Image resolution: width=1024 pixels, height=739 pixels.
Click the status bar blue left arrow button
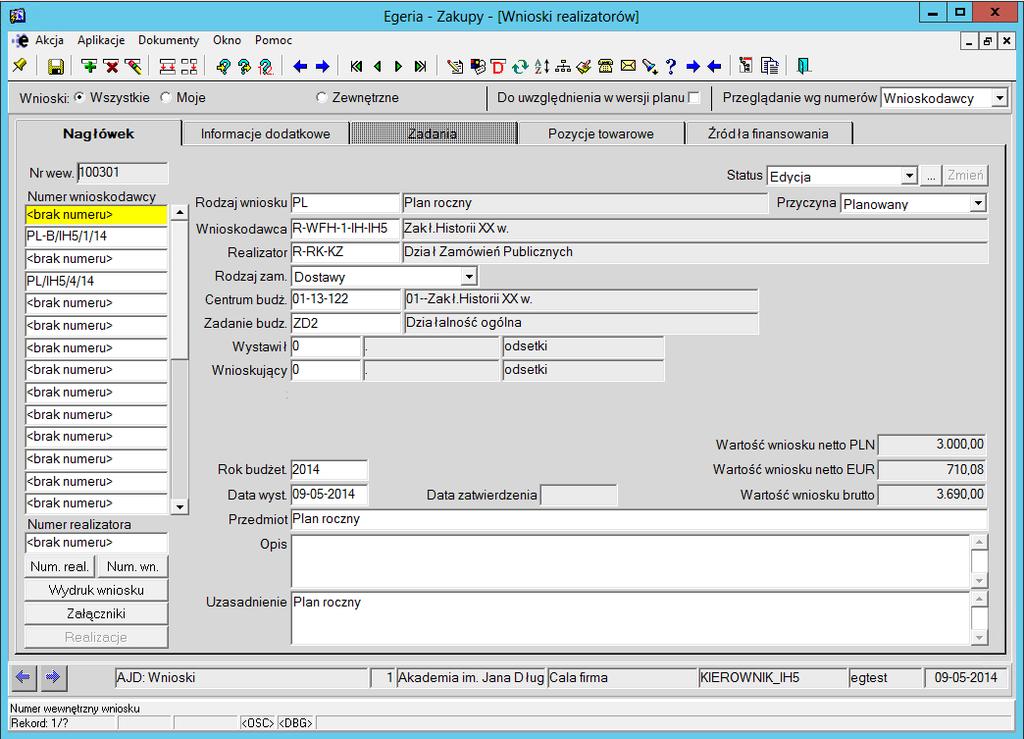23,677
